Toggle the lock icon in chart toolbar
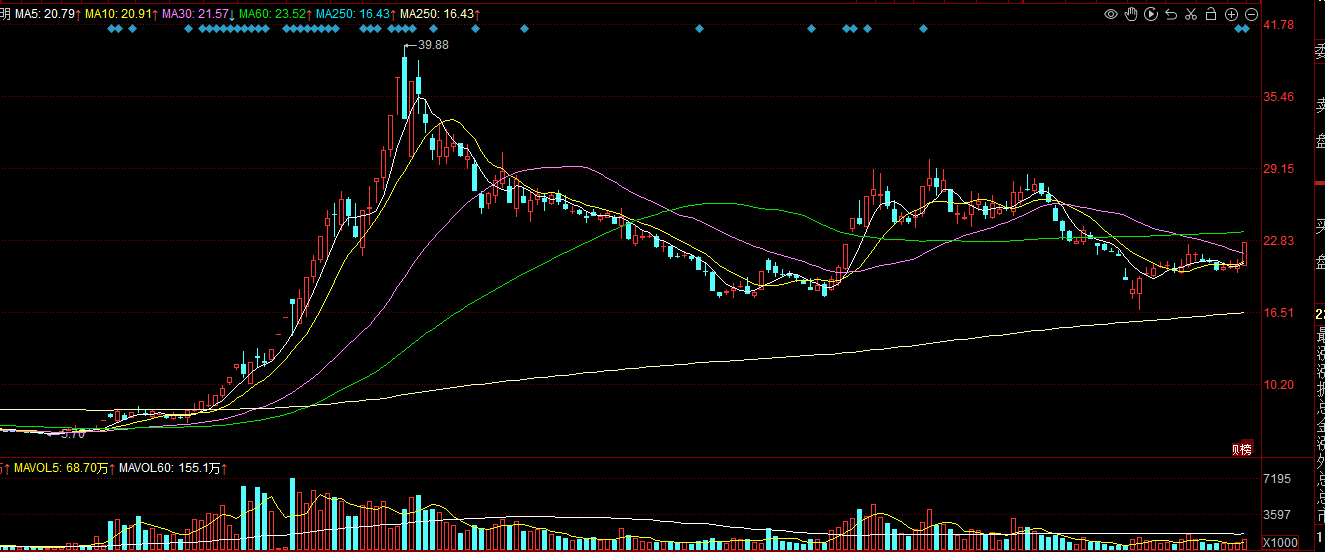The height and width of the screenshot is (552, 1325). pyautogui.click(x=1211, y=14)
